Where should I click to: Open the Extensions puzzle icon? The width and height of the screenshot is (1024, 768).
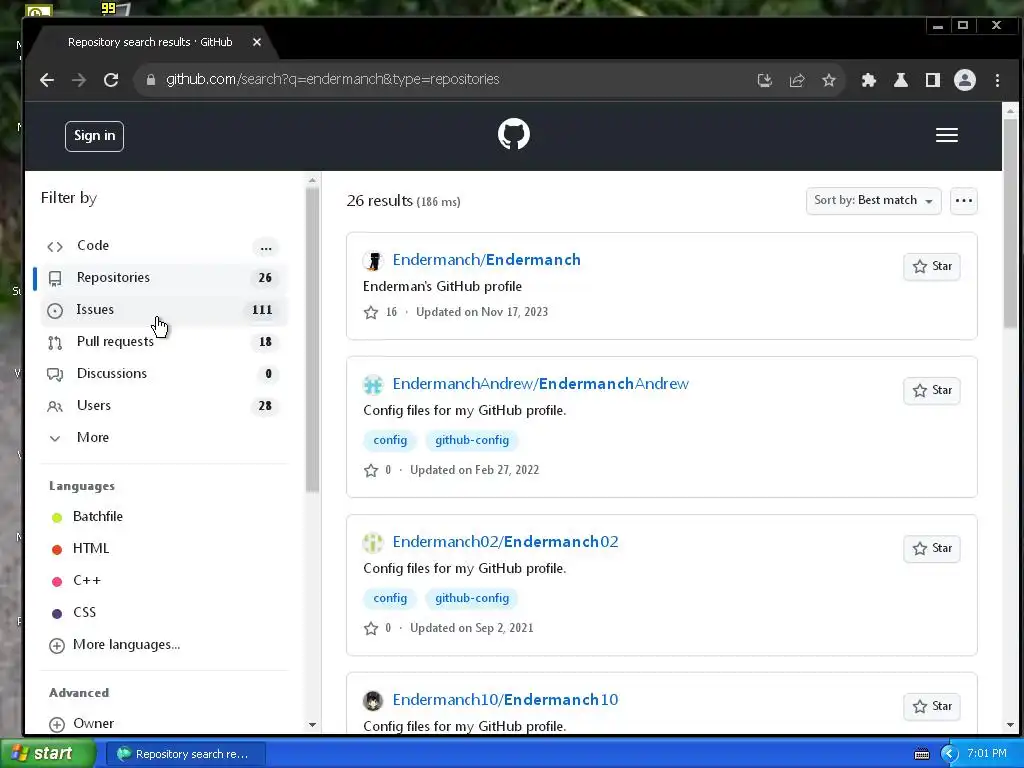(x=869, y=80)
